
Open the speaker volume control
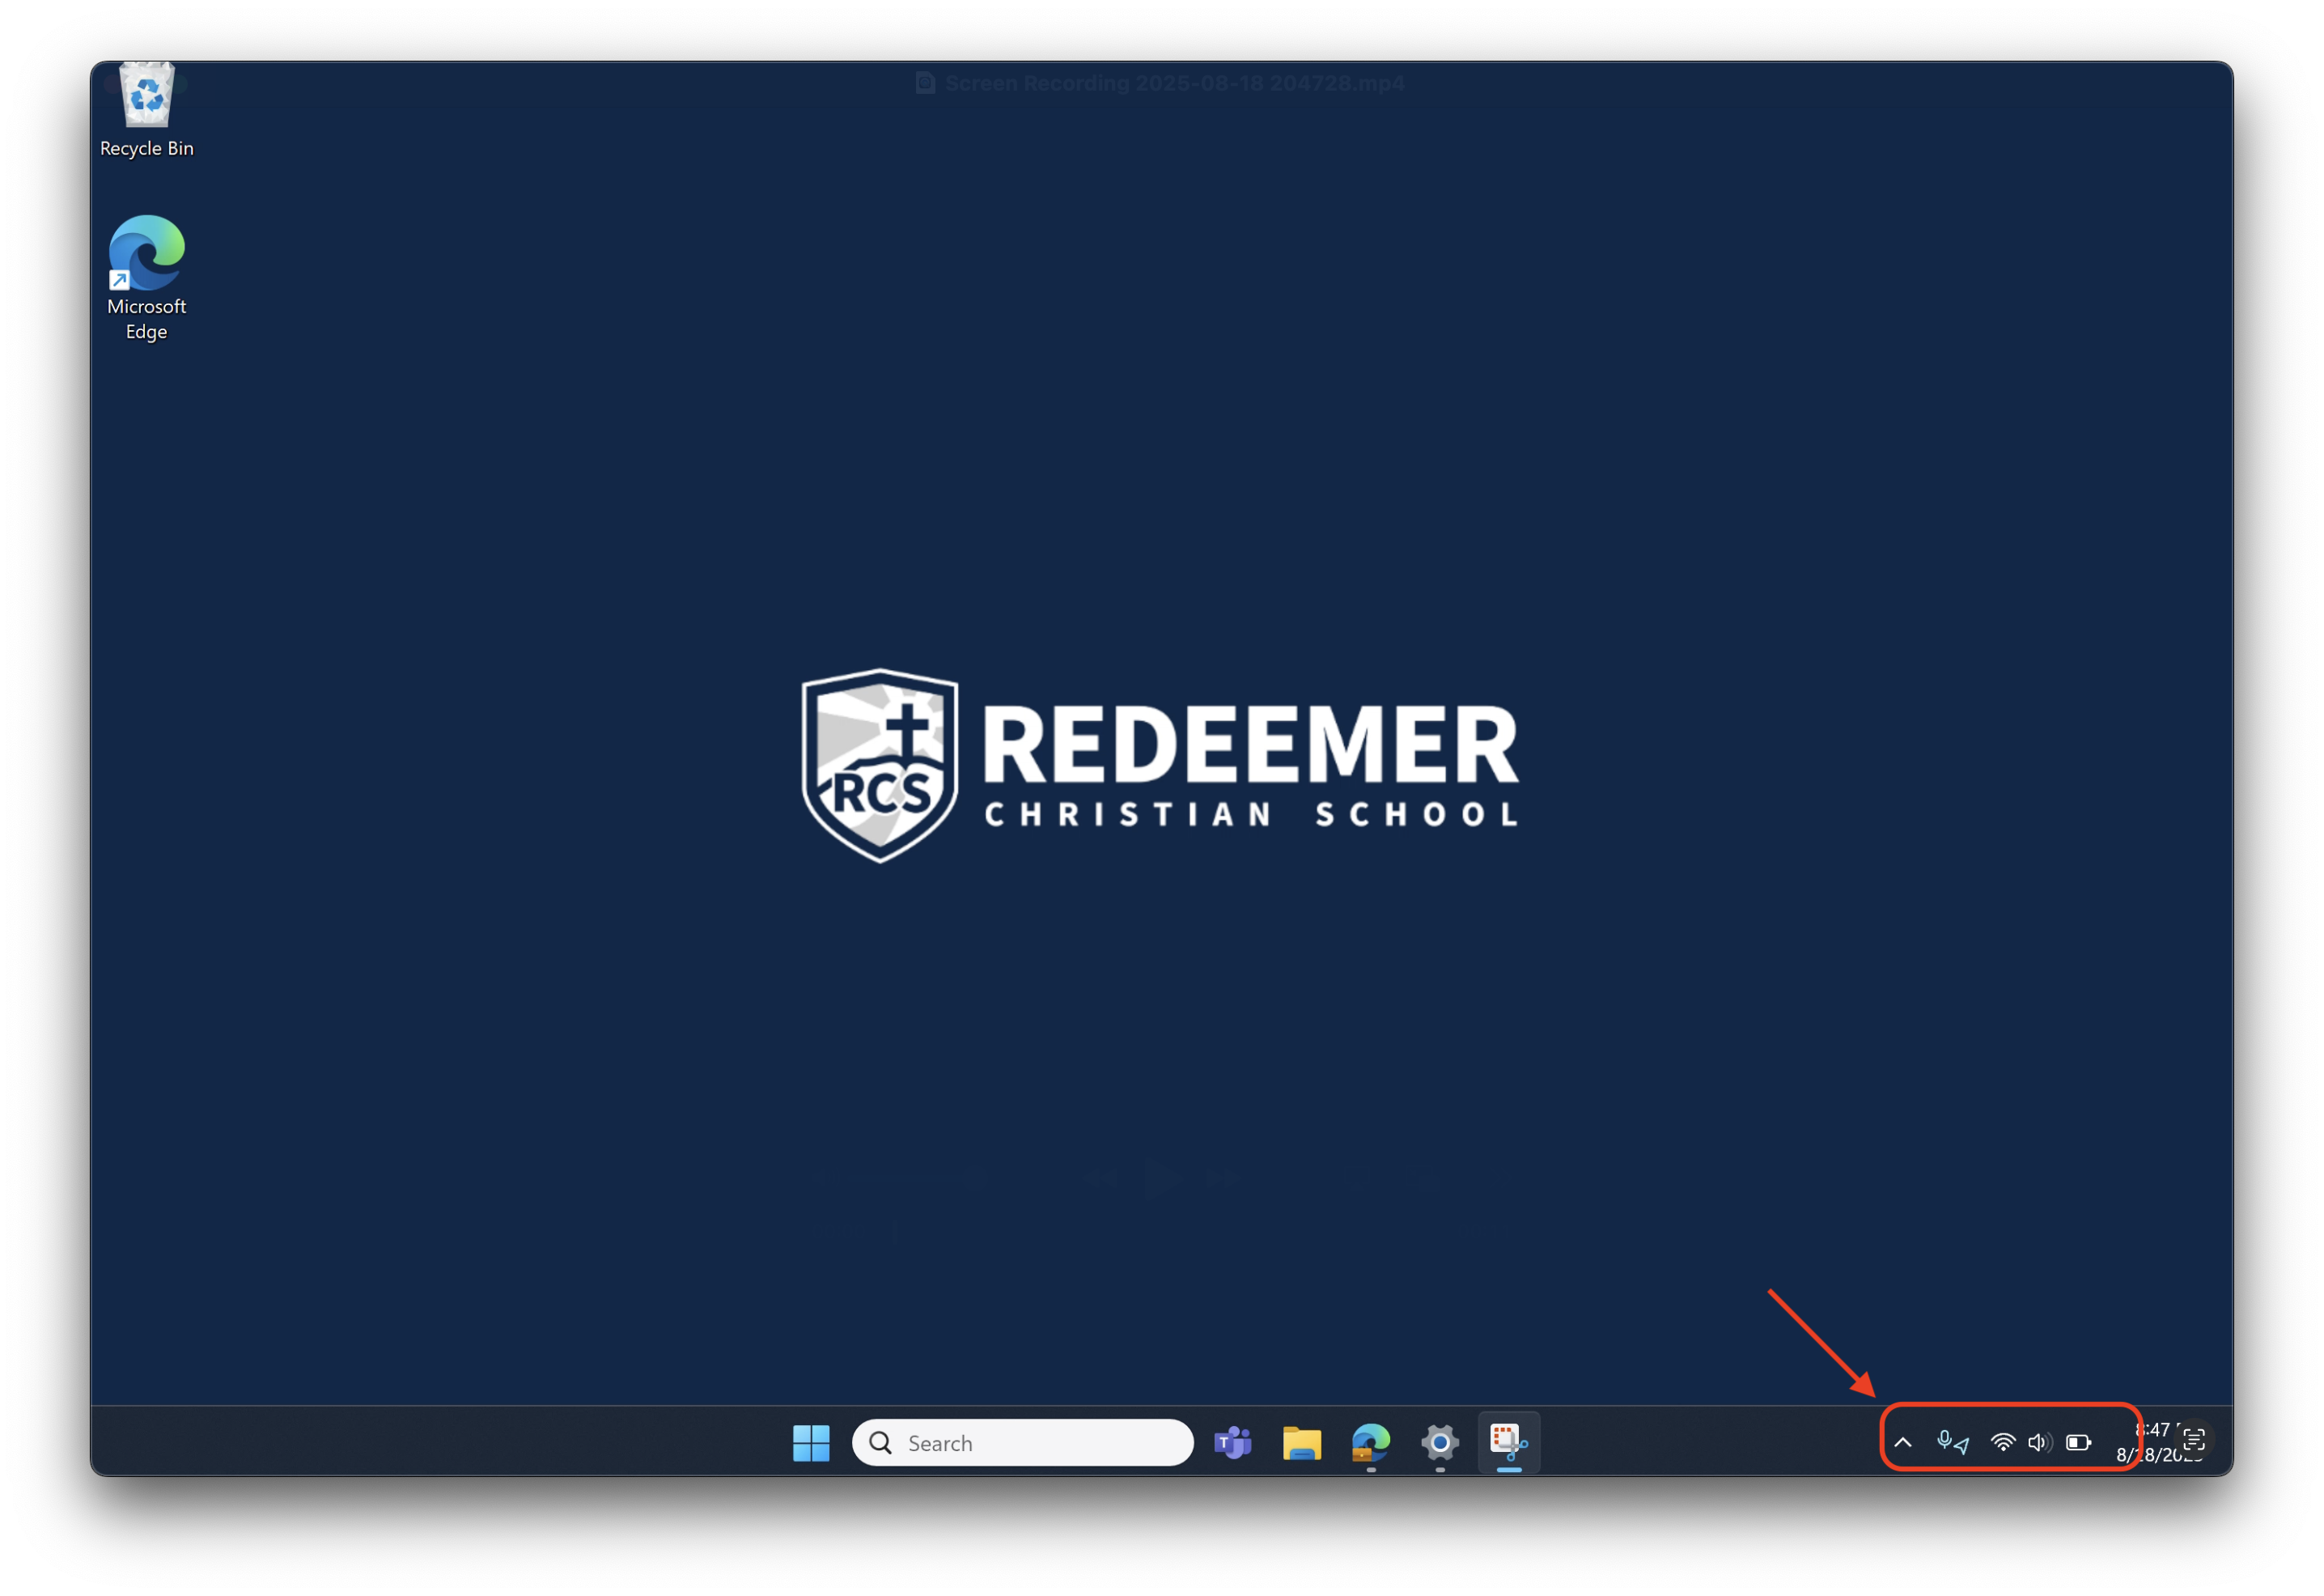tap(2039, 1442)
